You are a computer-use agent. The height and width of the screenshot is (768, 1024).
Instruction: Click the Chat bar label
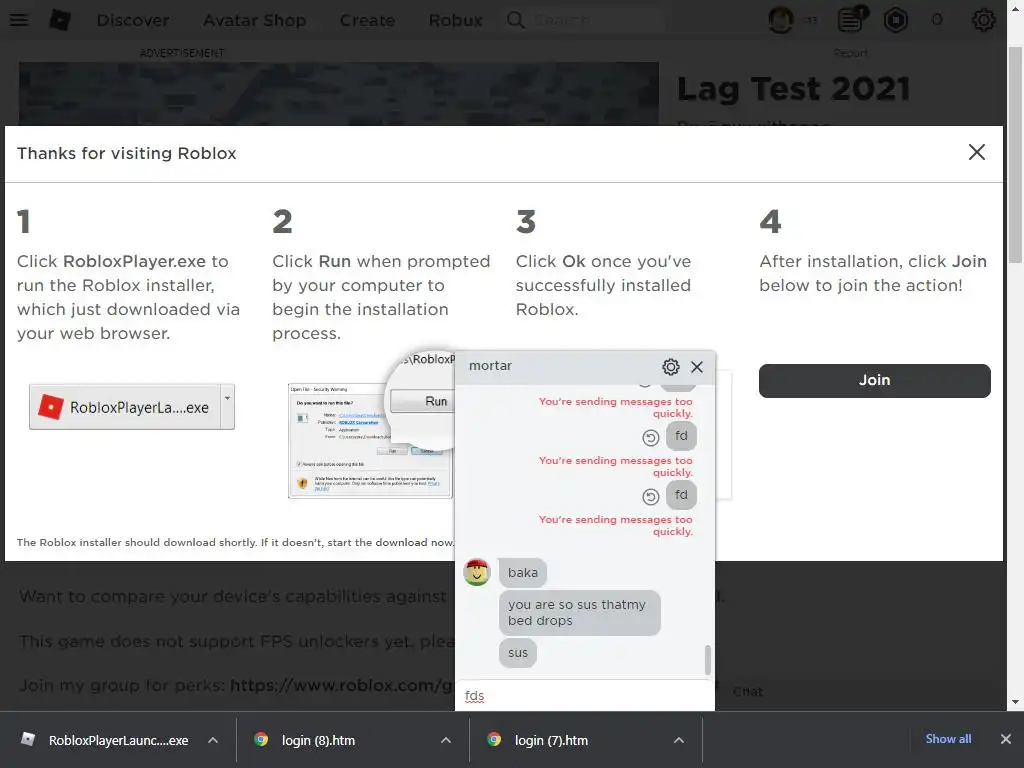(747, 692)
